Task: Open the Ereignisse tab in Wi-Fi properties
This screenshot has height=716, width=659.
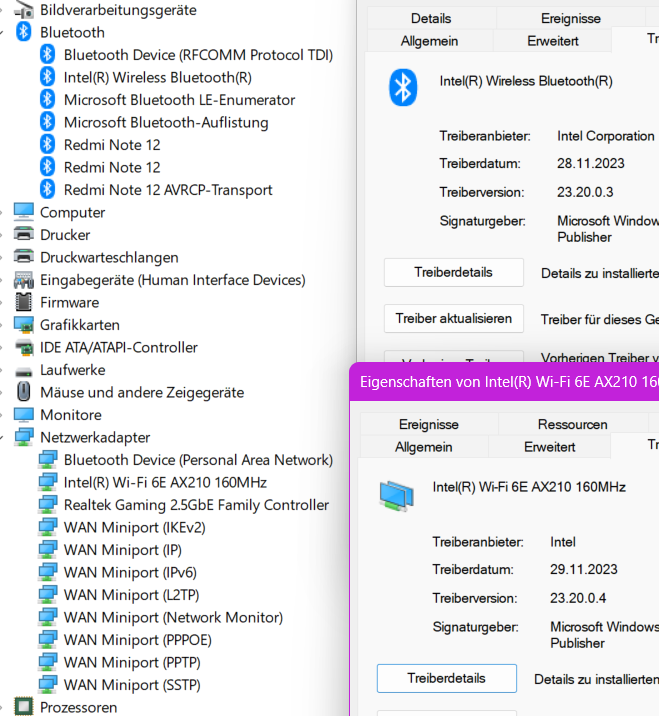Action: [x=428, y=424]
